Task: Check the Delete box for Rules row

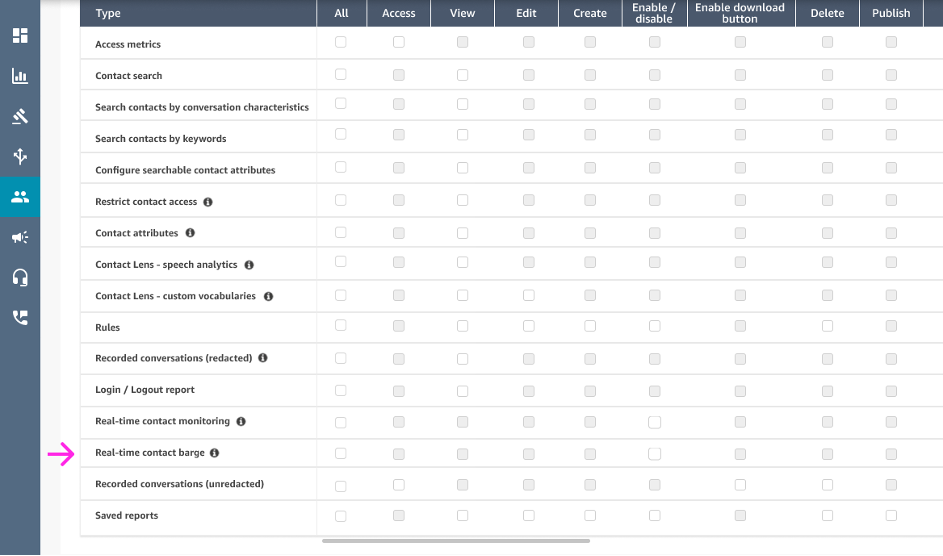Action: pos(828,326)
